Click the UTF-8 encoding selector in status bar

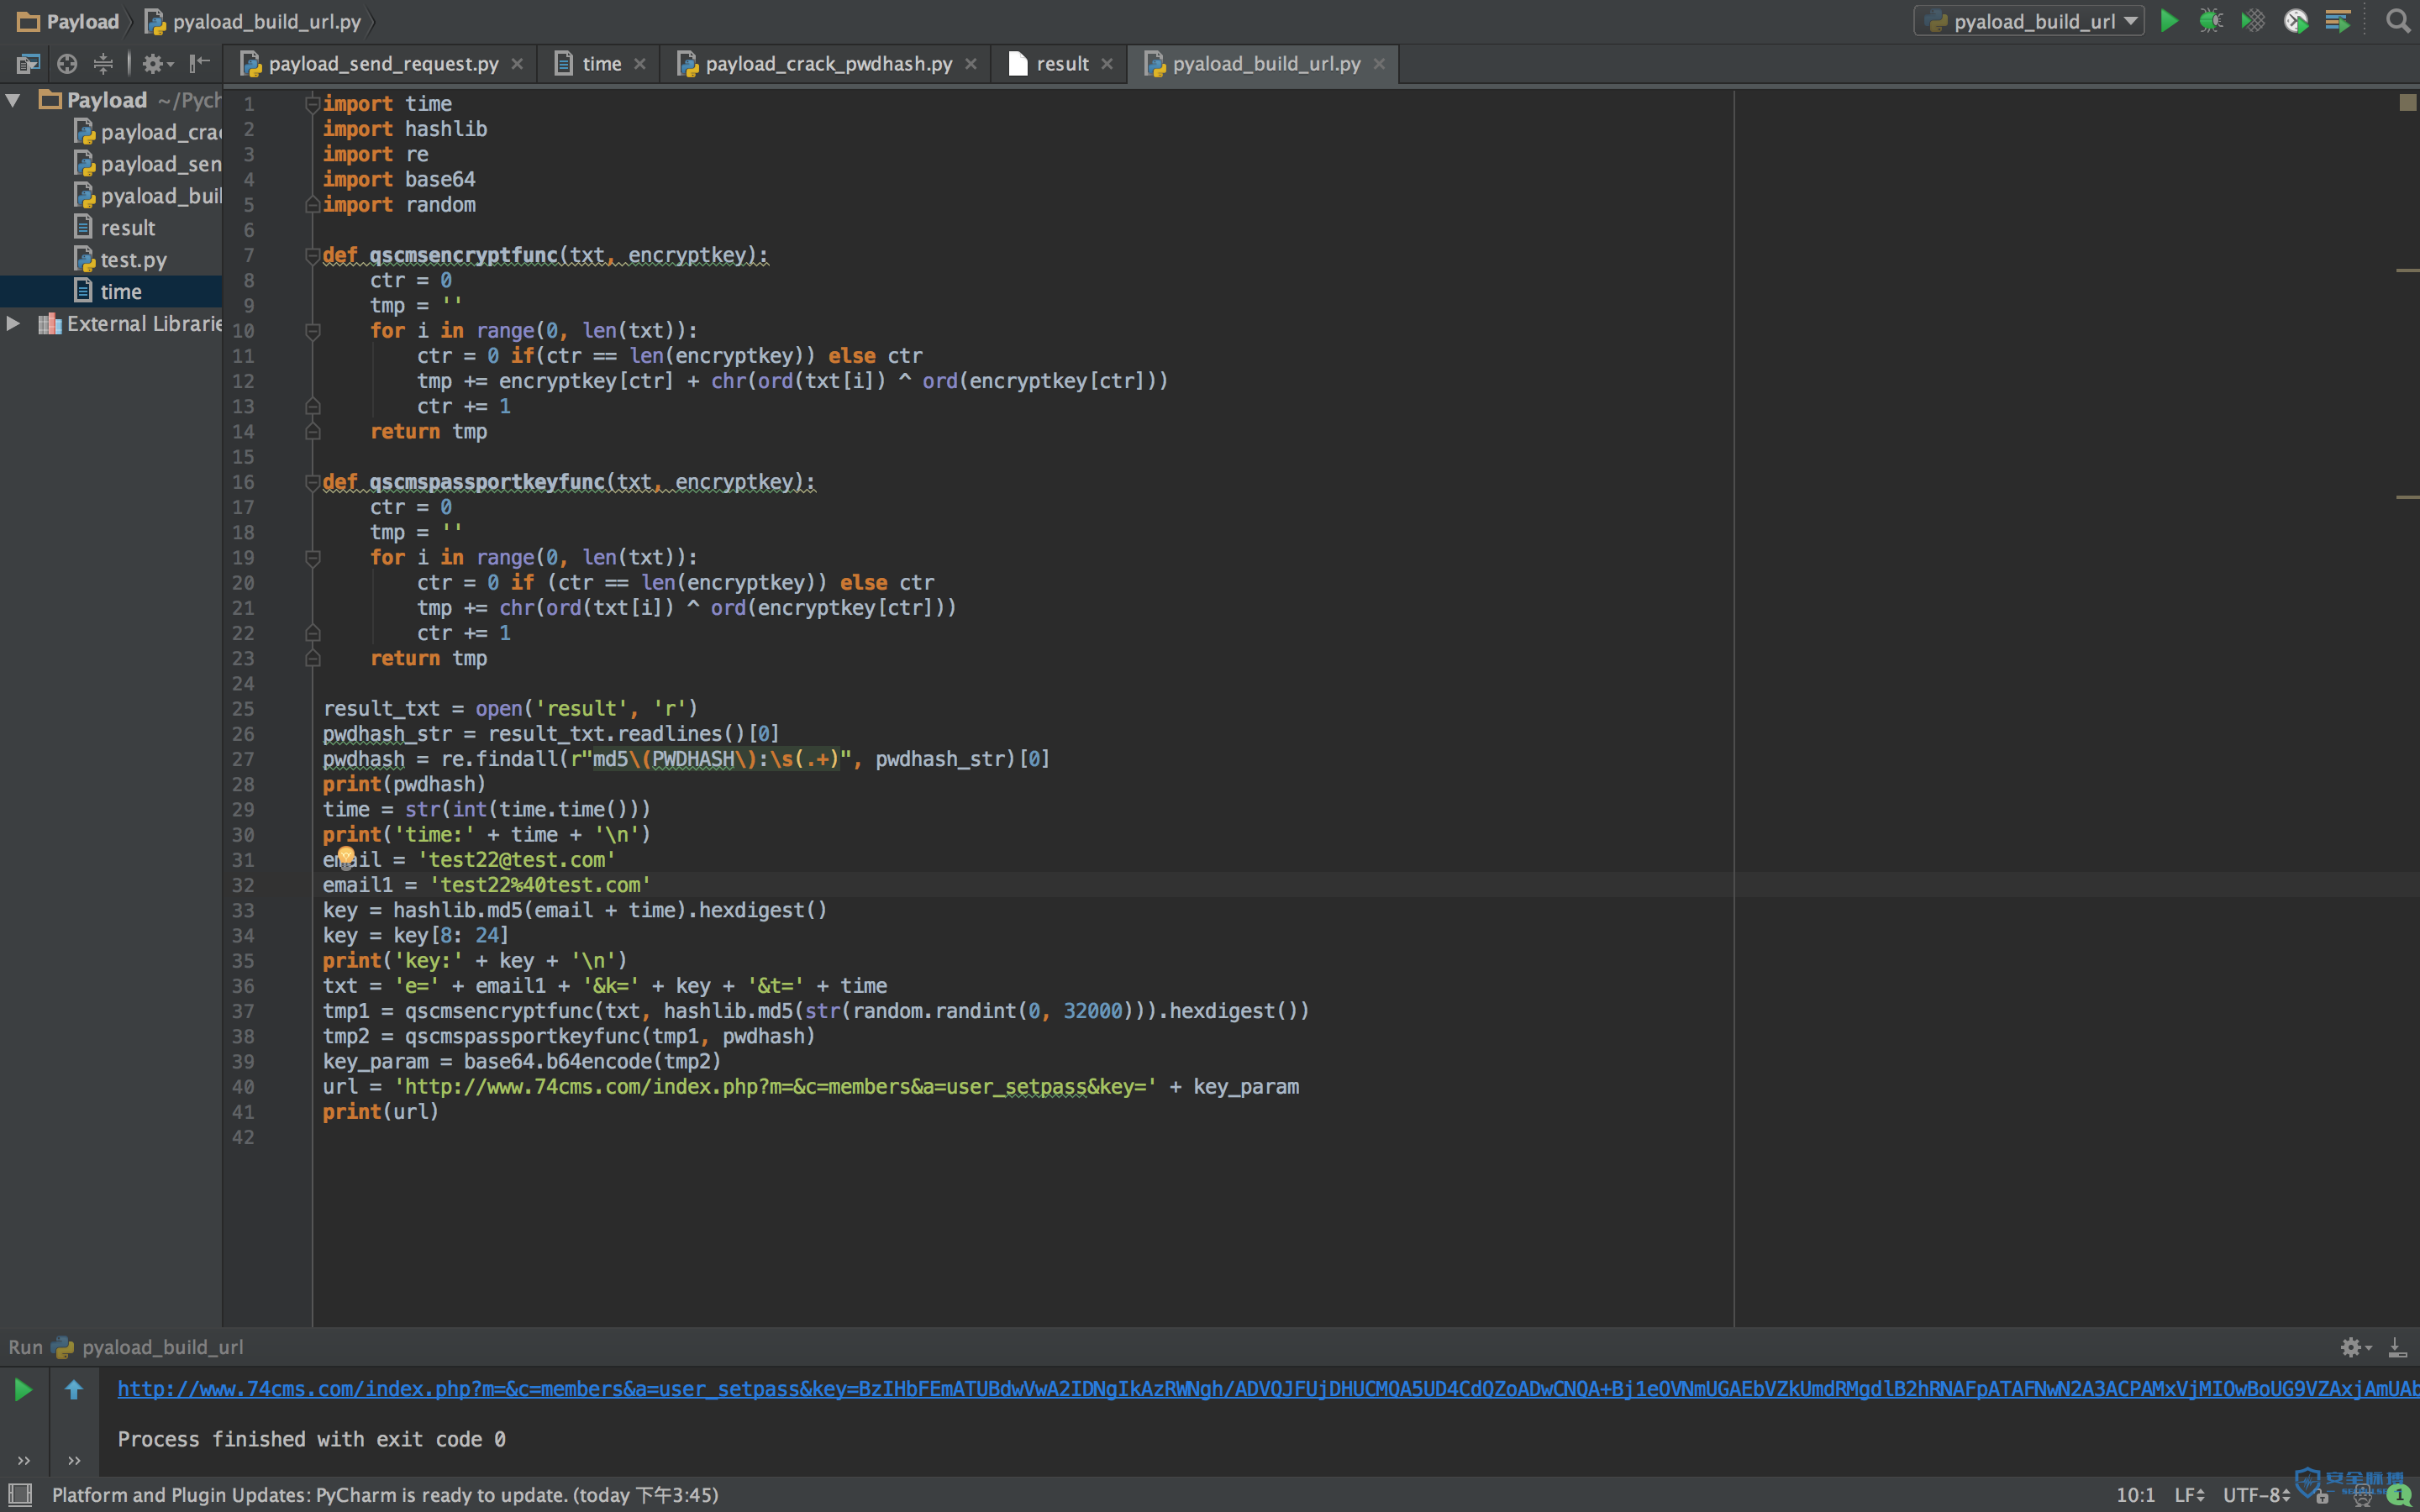pos(2256,1495)
